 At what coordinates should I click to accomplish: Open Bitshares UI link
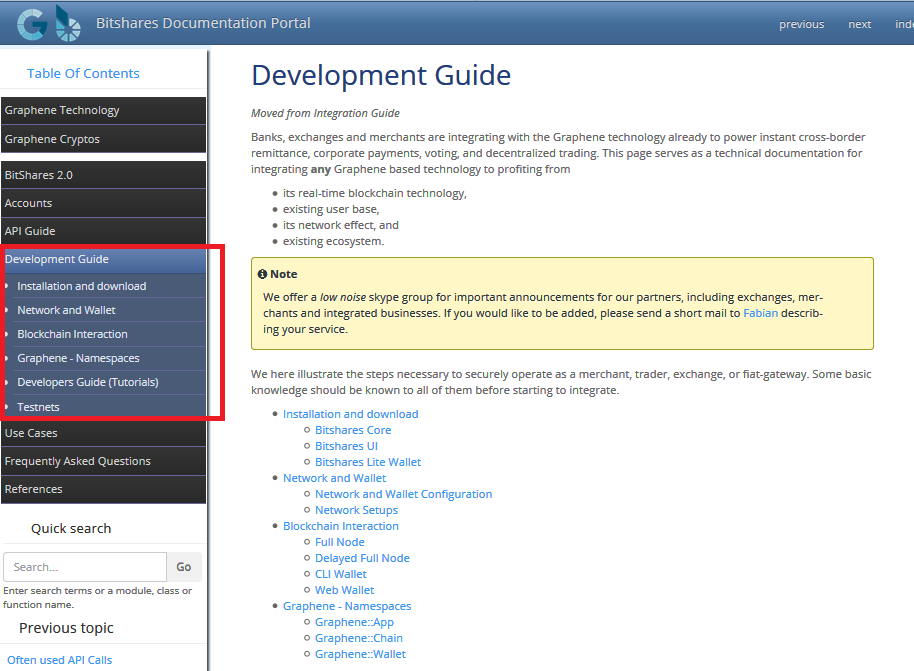(346, 446)
